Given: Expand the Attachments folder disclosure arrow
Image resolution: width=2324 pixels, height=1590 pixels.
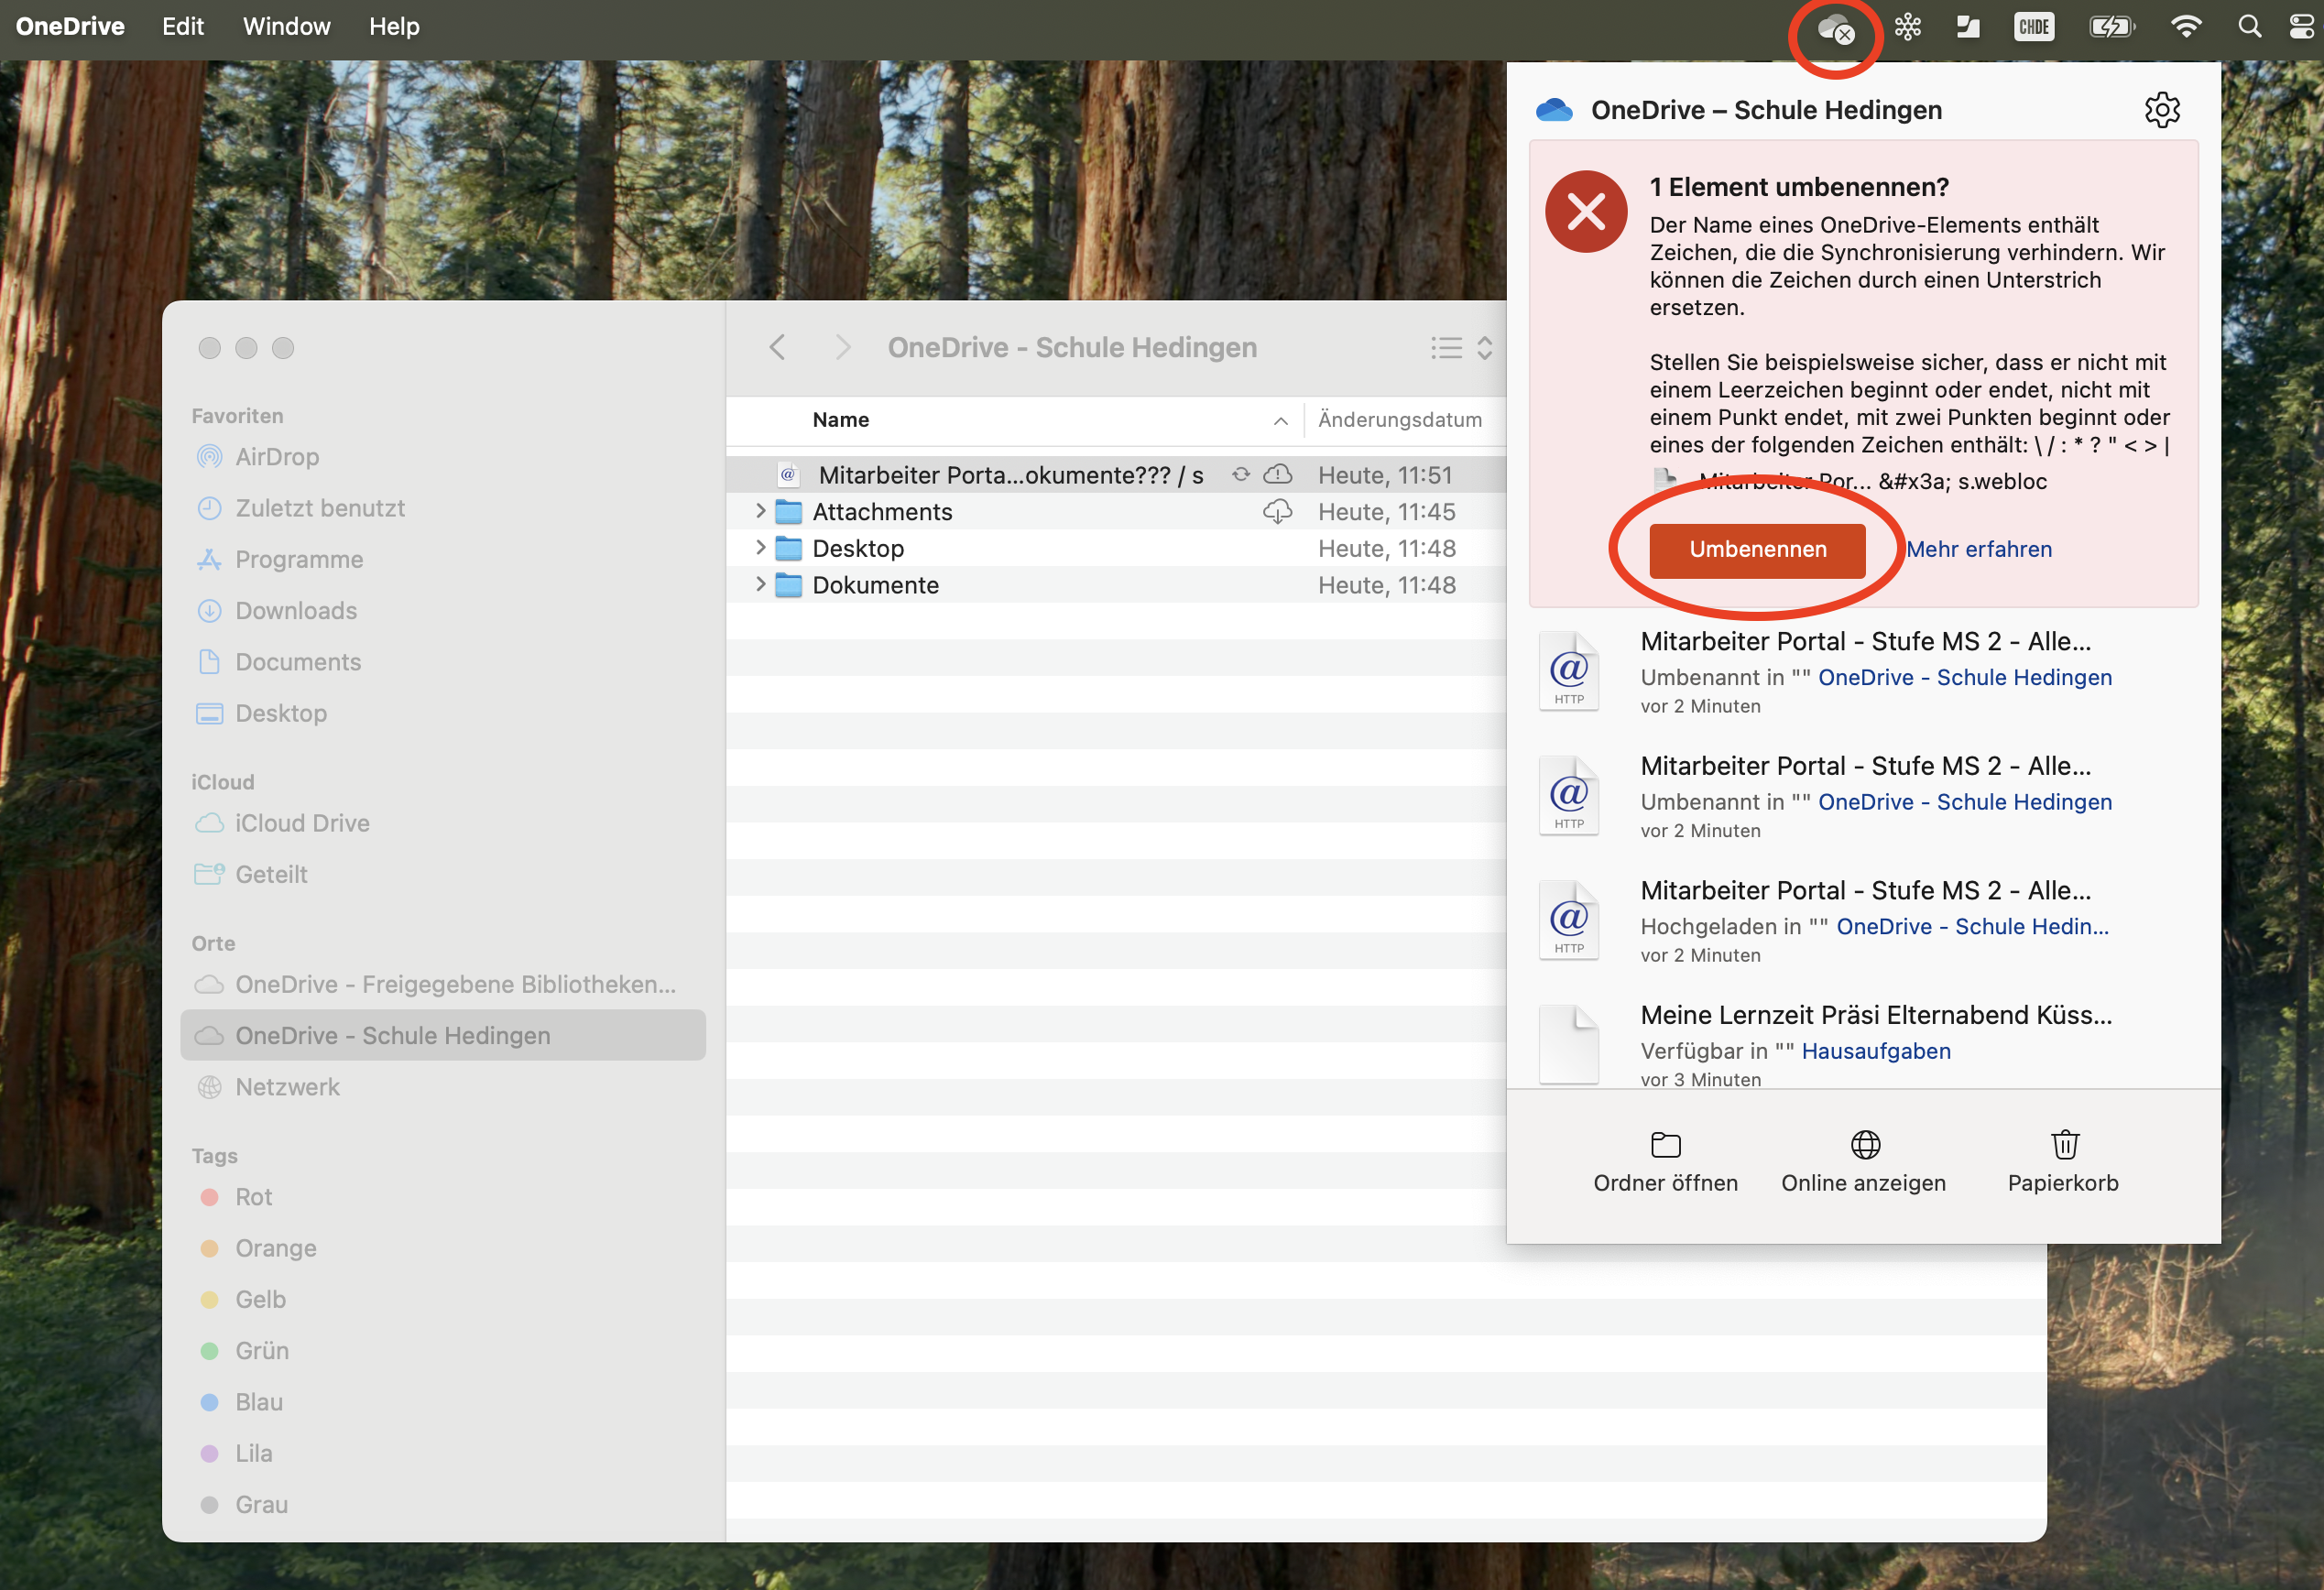Looking at the screenshot, I should pos(760,512).
